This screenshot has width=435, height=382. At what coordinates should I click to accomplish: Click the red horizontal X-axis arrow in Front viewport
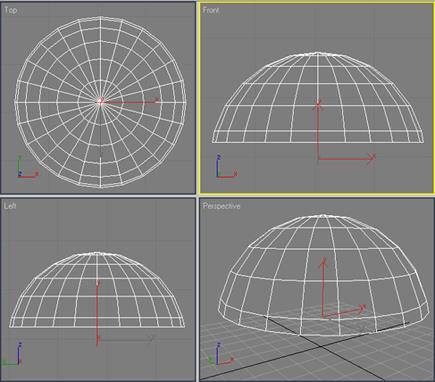click(347, 158)
